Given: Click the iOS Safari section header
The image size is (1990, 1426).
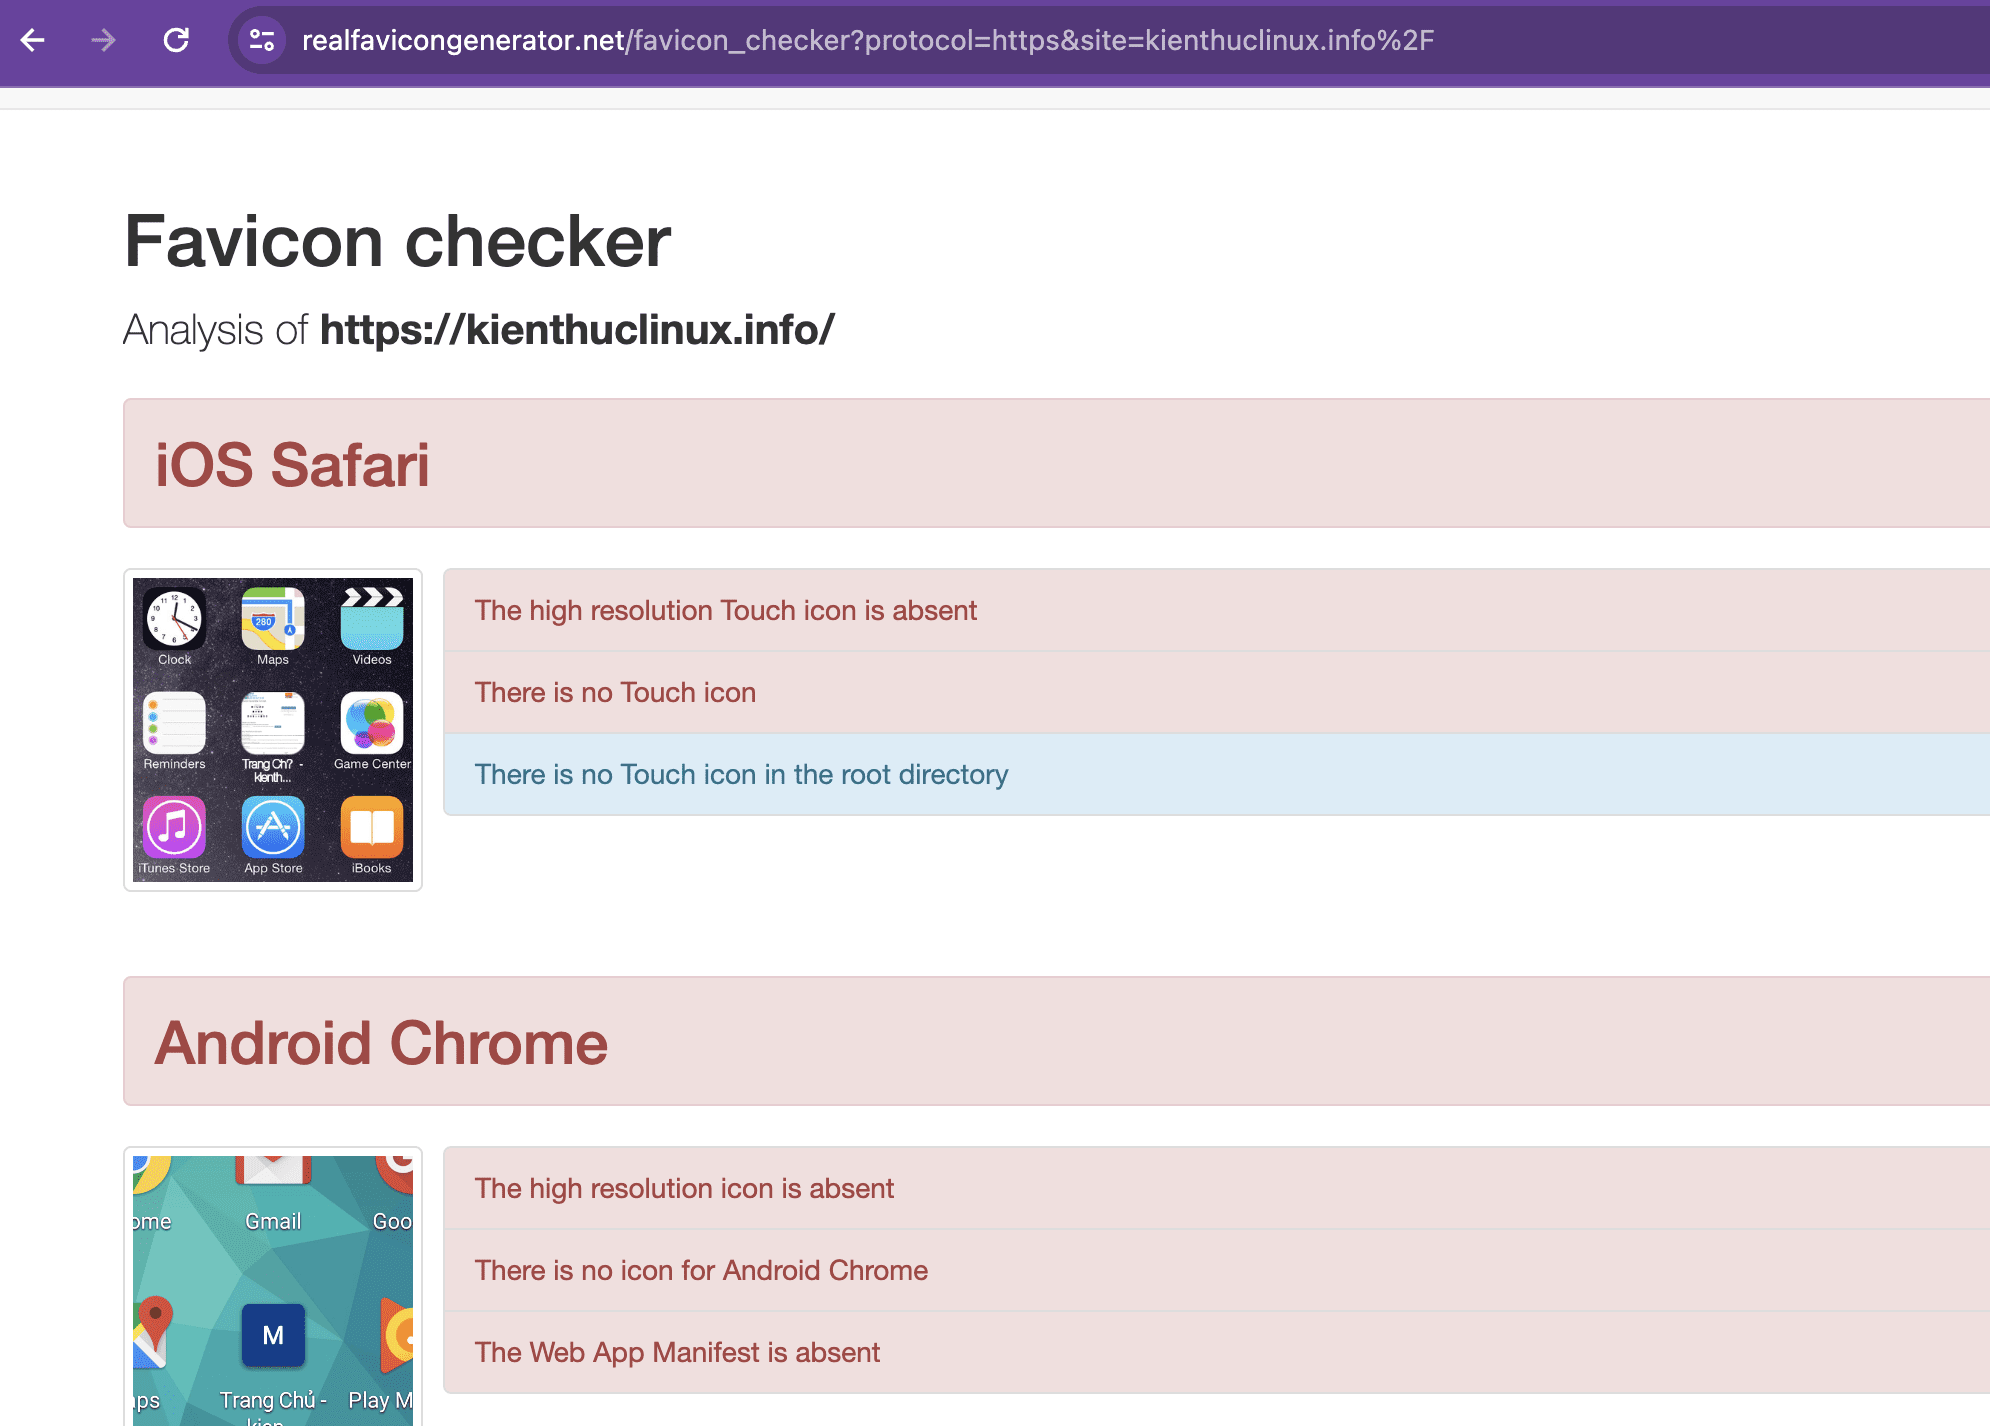Looking at the screenshot, I should [292, 464].
